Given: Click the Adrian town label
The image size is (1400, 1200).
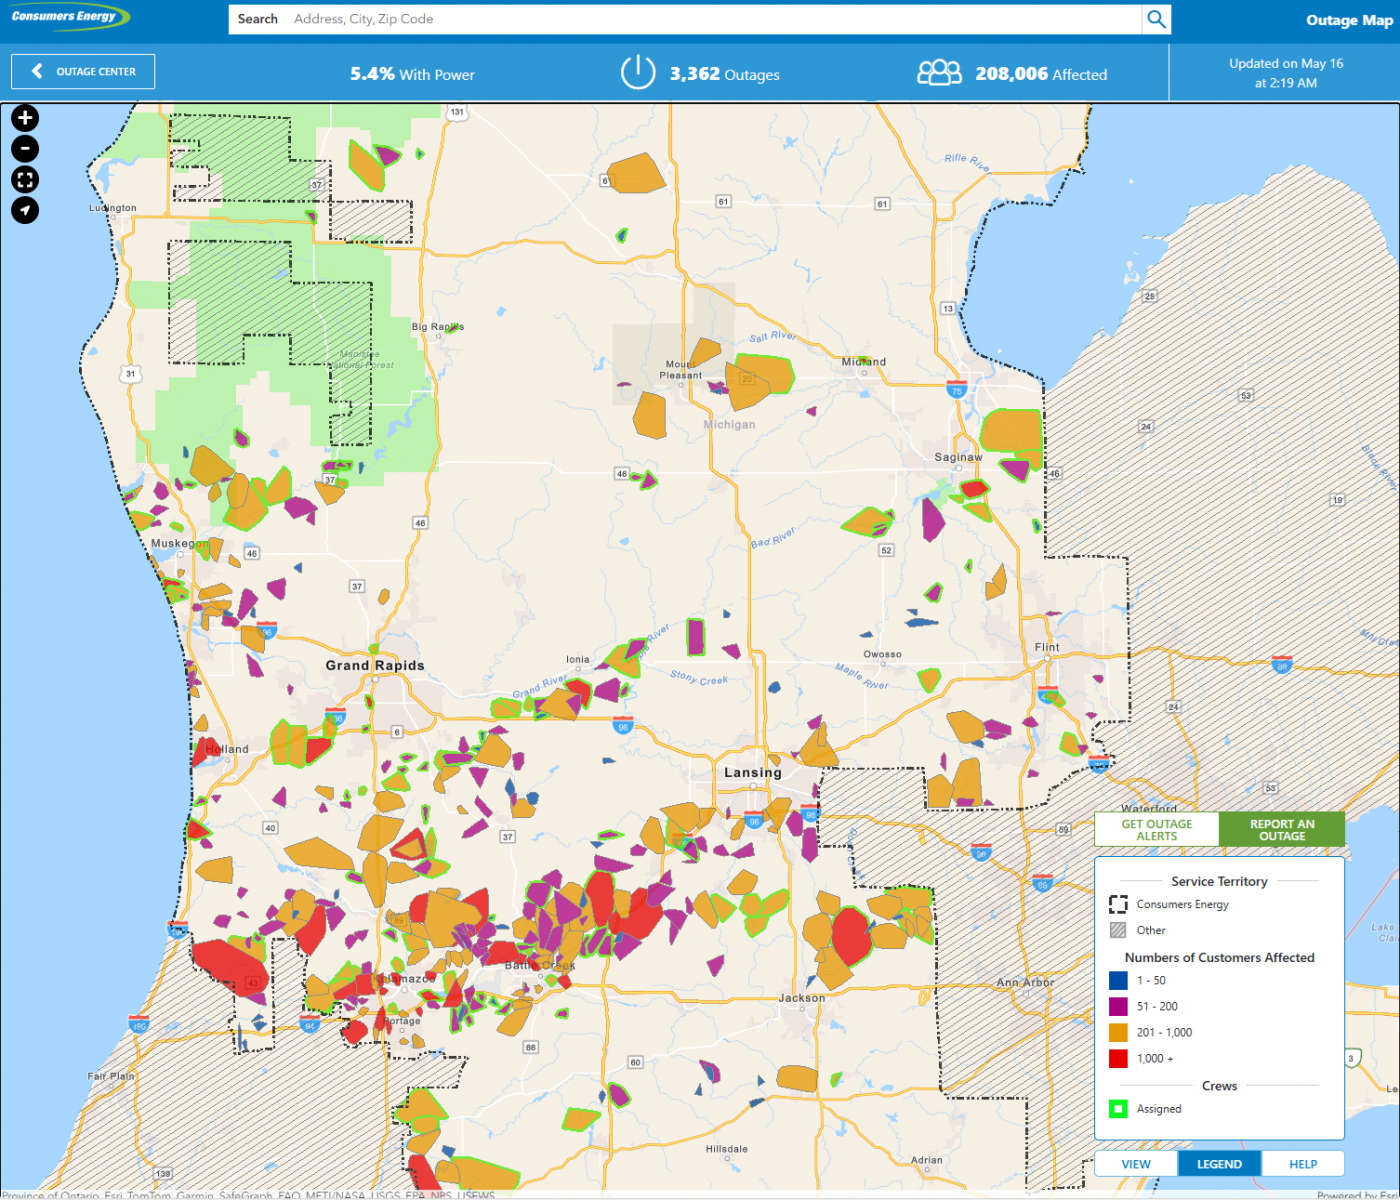Looking at the screenshot, I should coord(926,1161).
